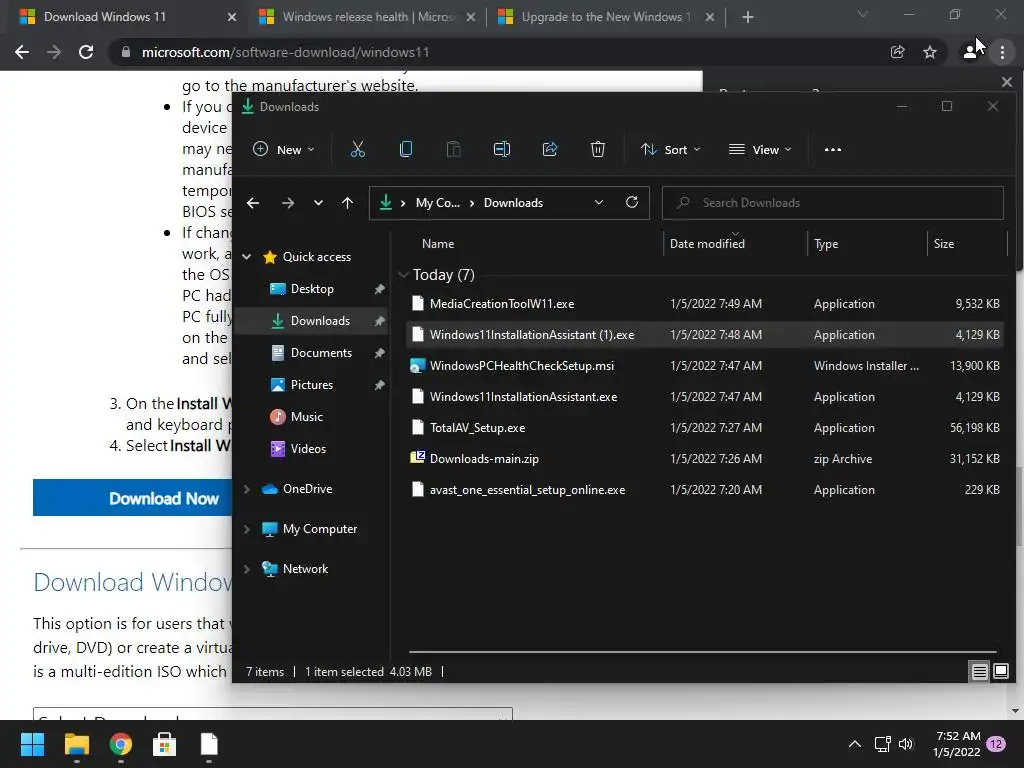Sort by the Size column header
Screen dimensions: 1024x768
944,244
